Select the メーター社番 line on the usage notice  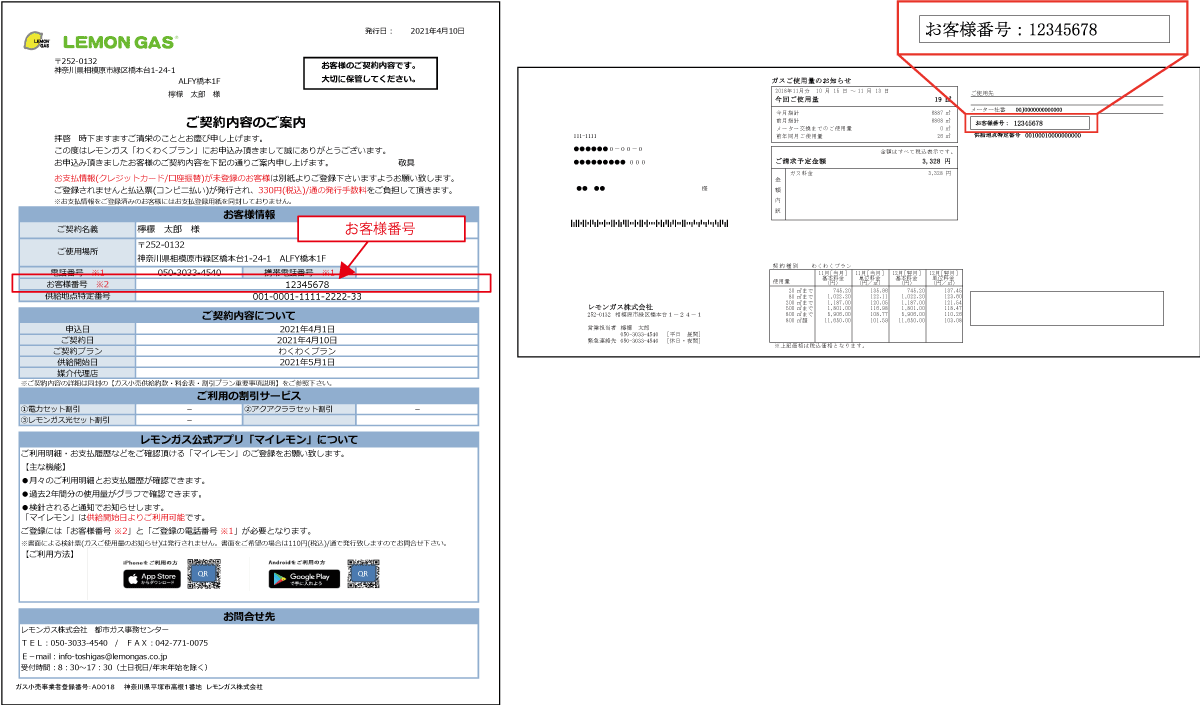1015,110
